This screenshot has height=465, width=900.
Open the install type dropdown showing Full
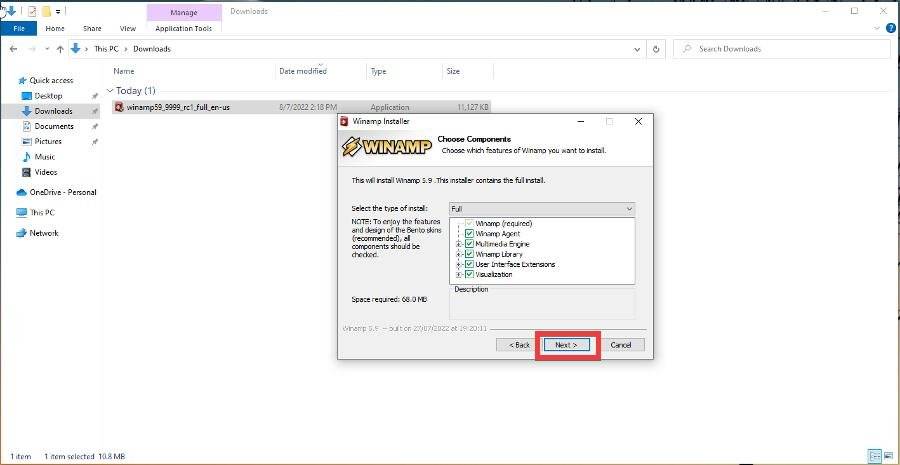click(542, 209)
